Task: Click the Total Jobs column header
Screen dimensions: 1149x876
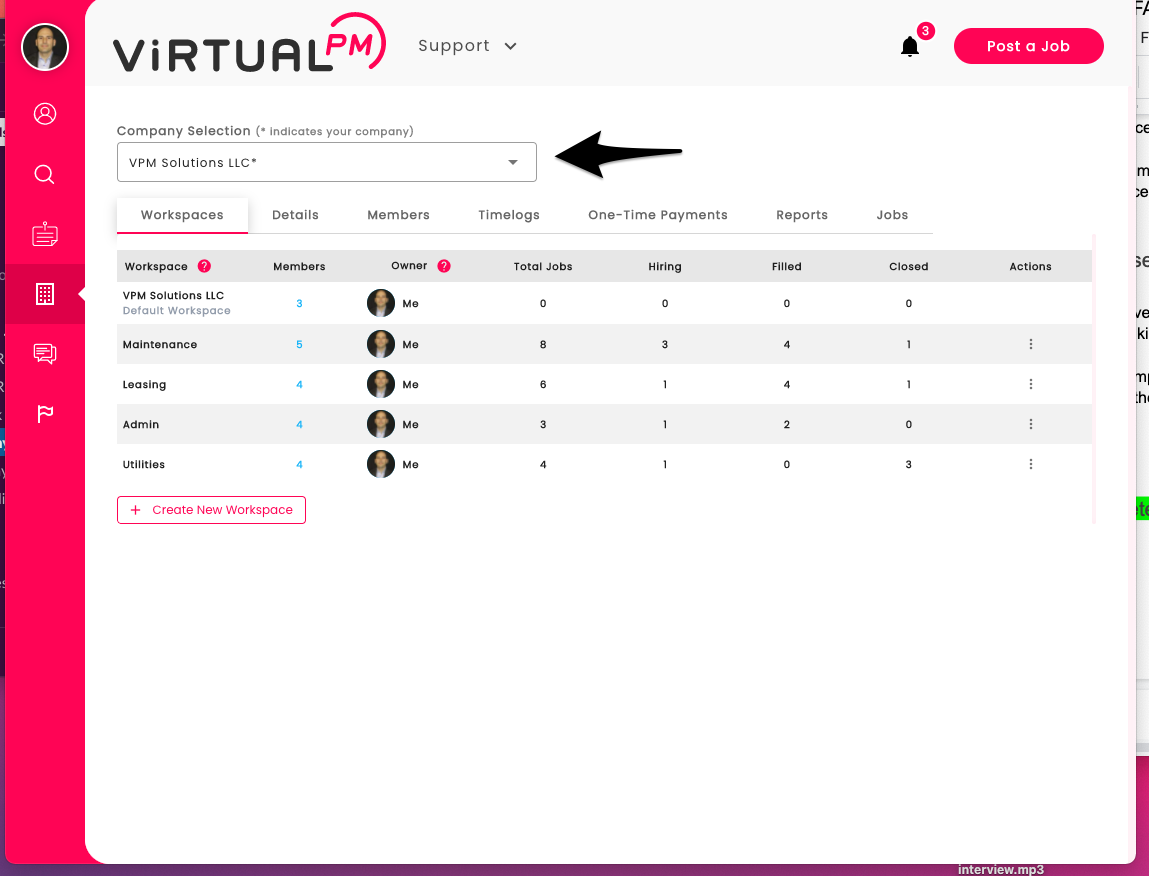Action: point(543,266)
